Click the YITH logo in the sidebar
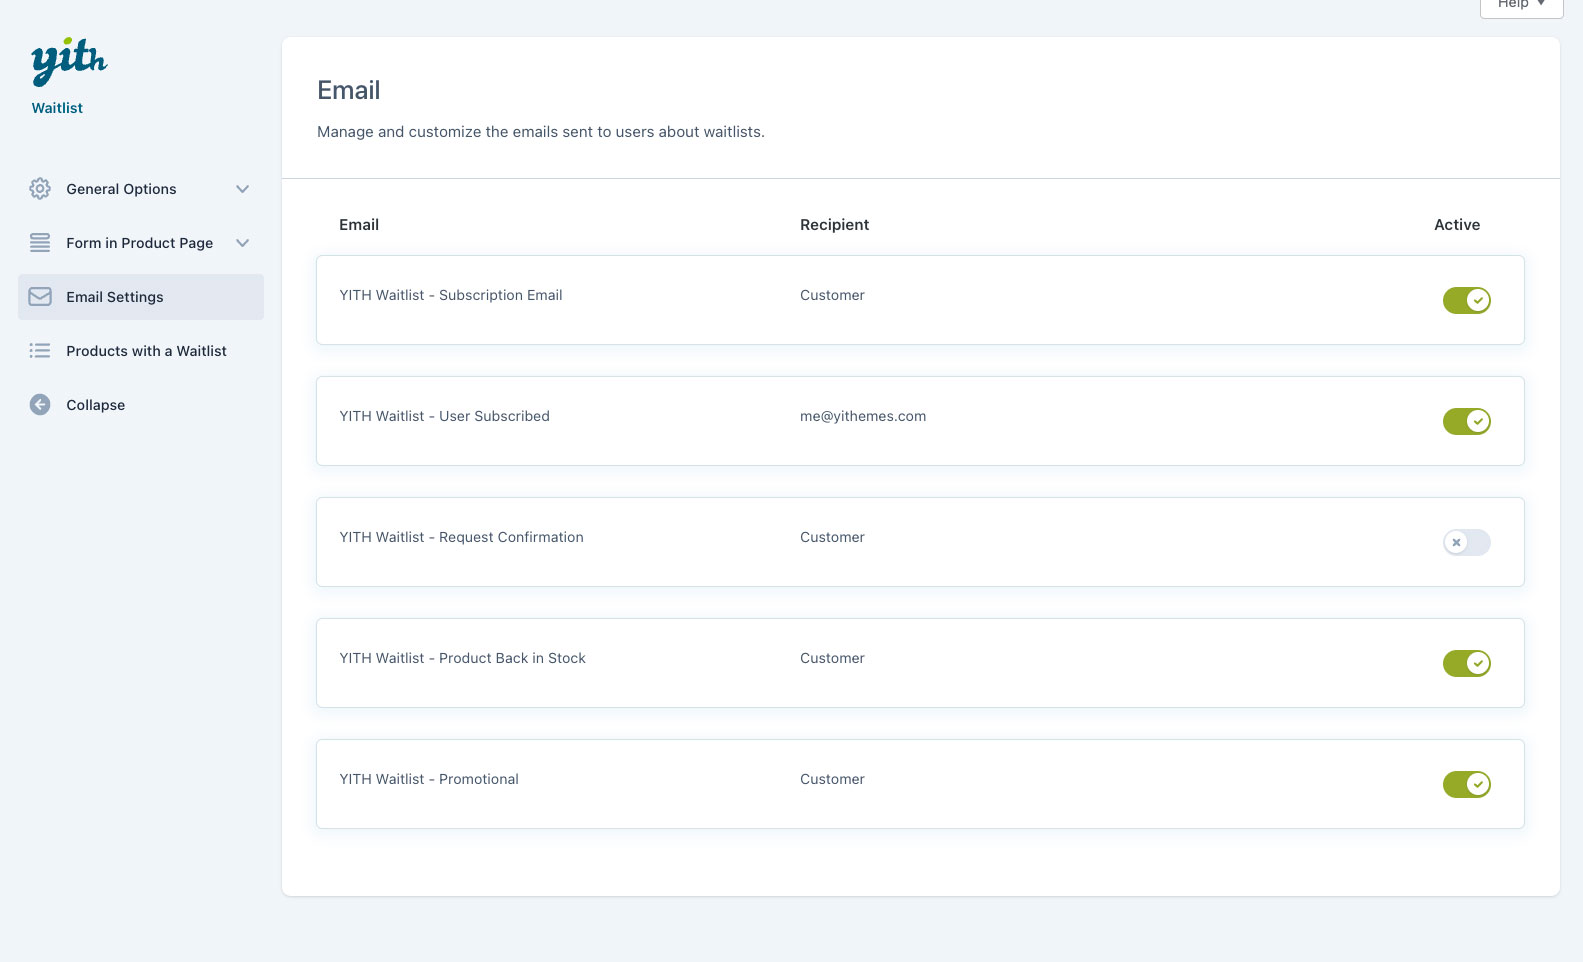Image resolution: width=1583 pixels, height=962 pixels. 69,62
